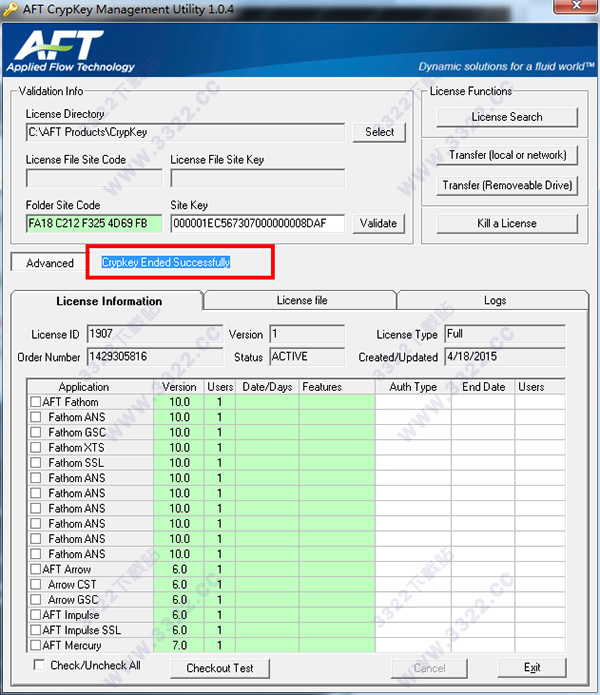Screen dimensions: 600x695
Task: Tick the Fathom GSC checkbox
Action: click(35, 432)
